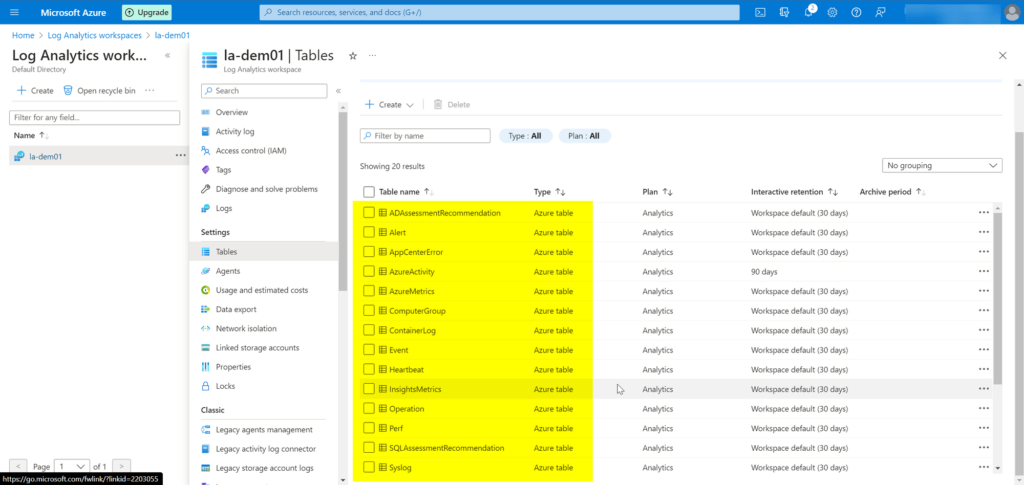Click the tables list vertical scrollbar

[x=997, y=298]
